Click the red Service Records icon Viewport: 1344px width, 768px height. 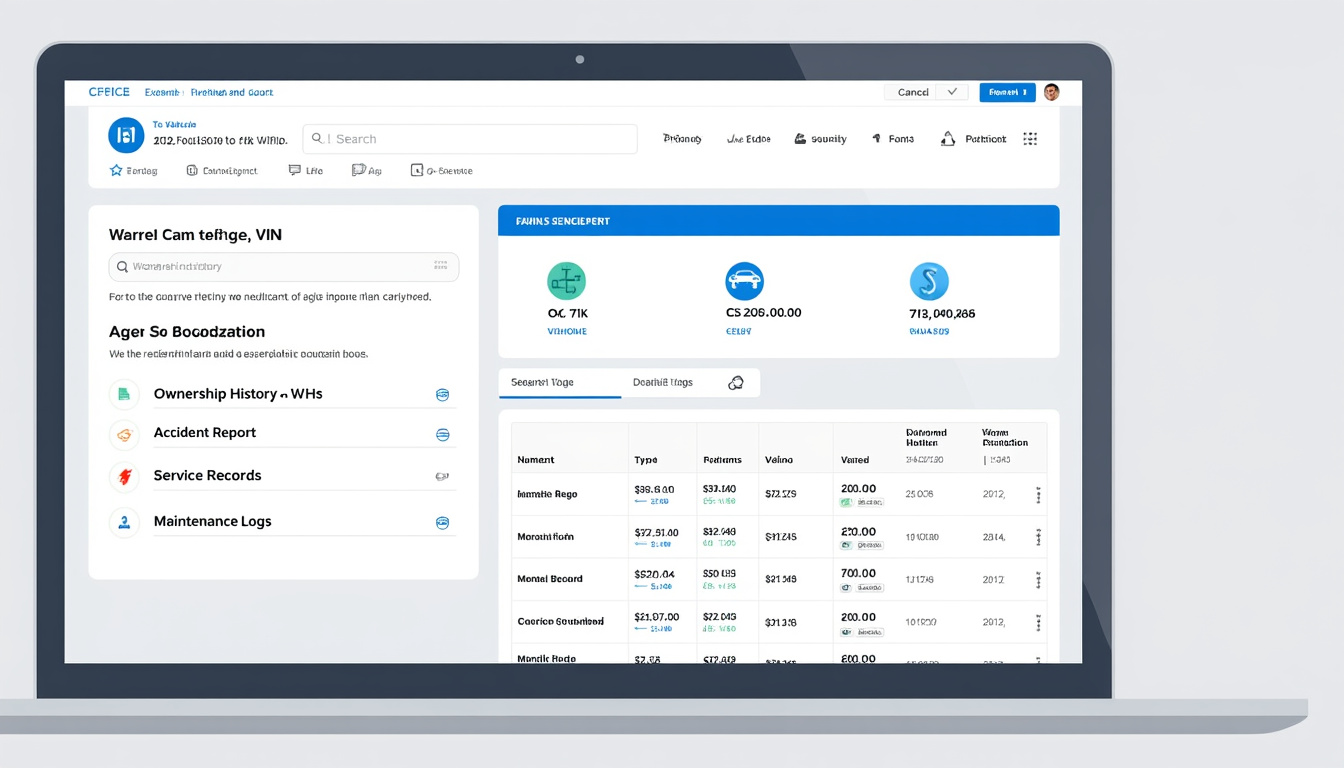[x=125, y=477]
